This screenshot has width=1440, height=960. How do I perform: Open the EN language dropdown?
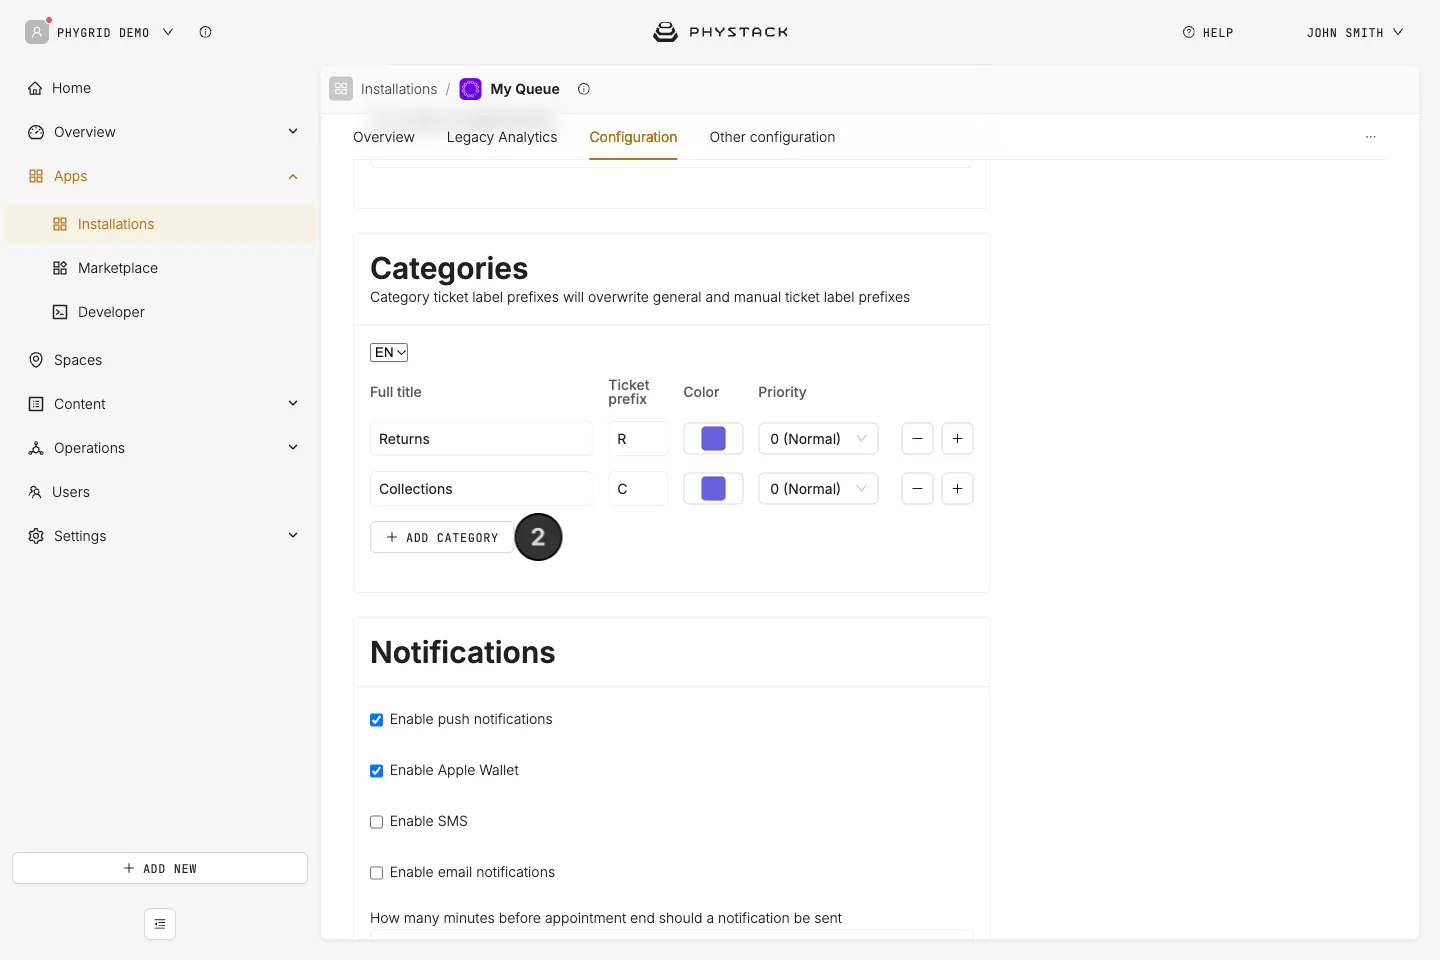pos(389,352)
